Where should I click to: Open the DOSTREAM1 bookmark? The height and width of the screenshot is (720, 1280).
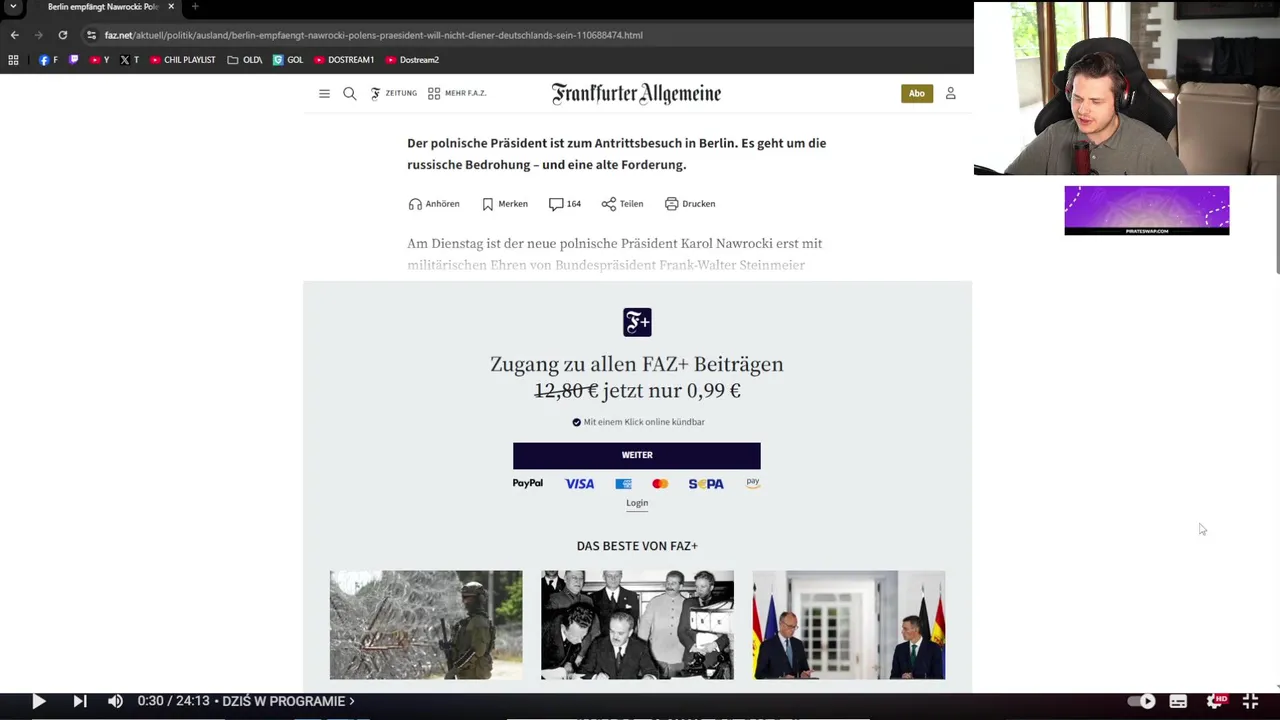point(344,60)
